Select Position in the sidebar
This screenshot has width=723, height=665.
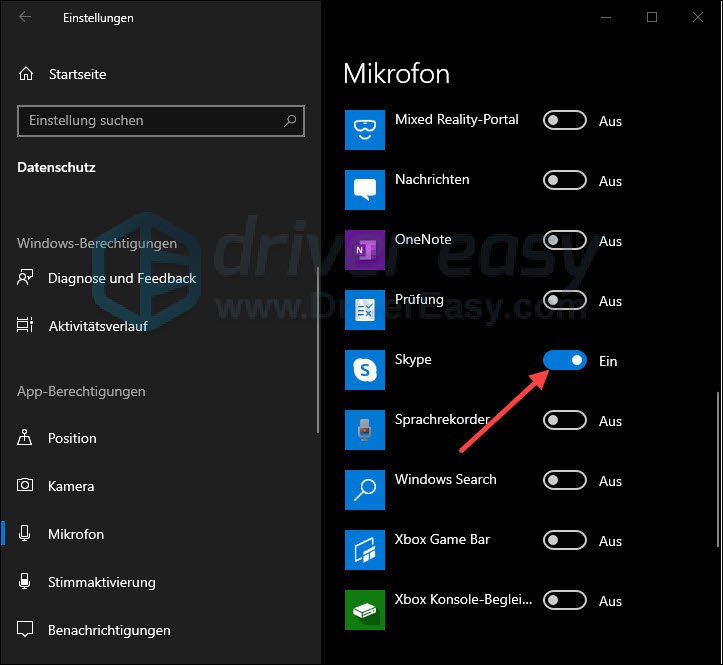pos(72,438)
